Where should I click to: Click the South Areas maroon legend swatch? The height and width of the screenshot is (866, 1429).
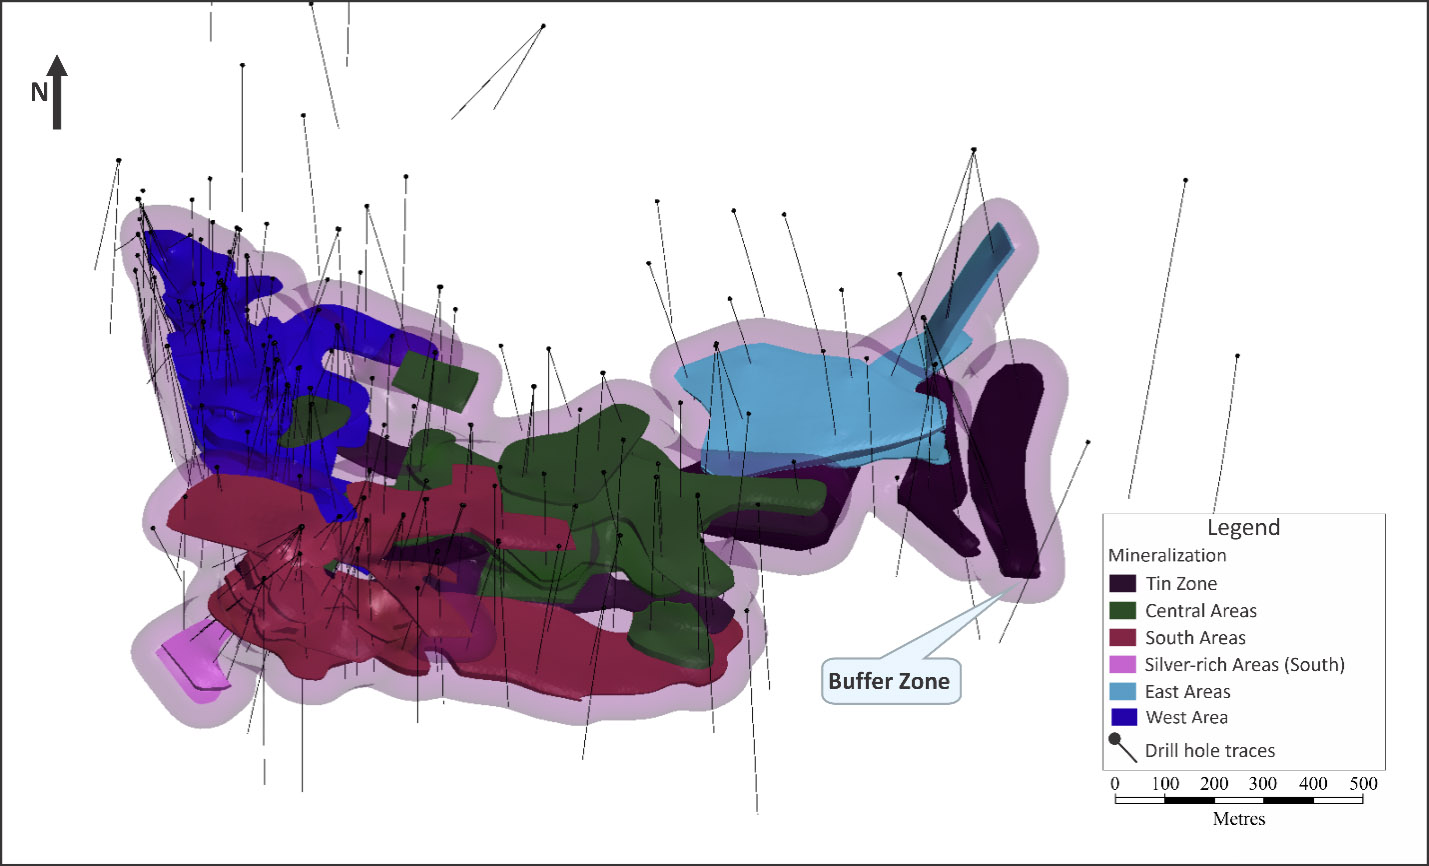(1123, 637)
